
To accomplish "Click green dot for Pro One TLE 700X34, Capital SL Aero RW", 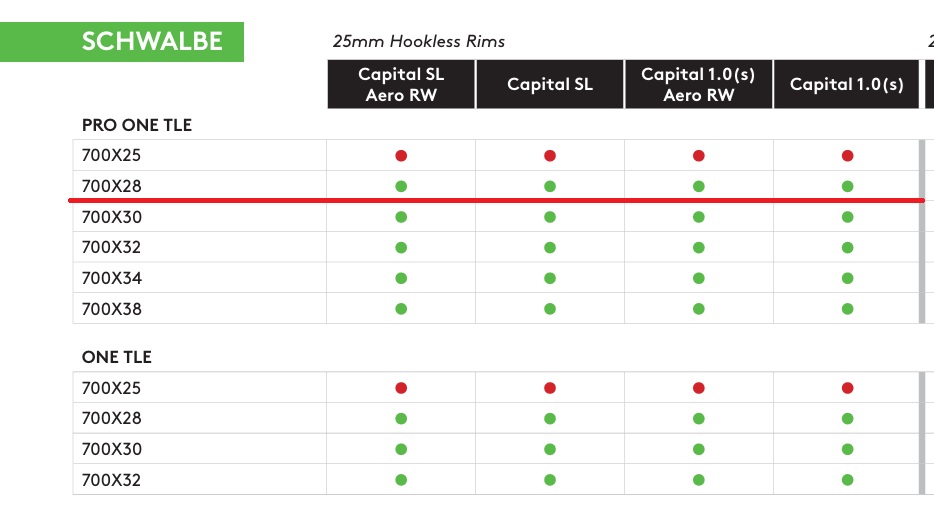I will [x=401, y=278].
